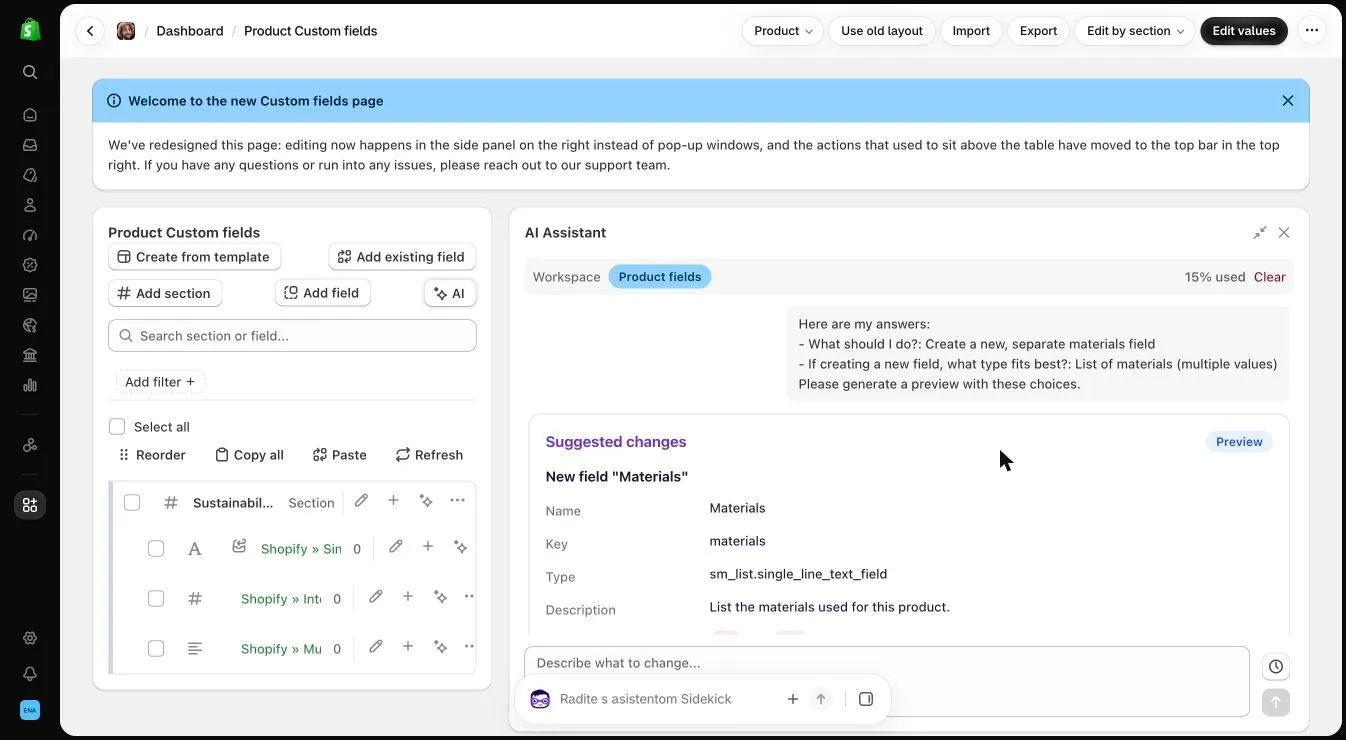The height and width of the screenshot is (740, 1346).
Task: Toggle the Sidekick side panel icon
Action: click(866, 699)
